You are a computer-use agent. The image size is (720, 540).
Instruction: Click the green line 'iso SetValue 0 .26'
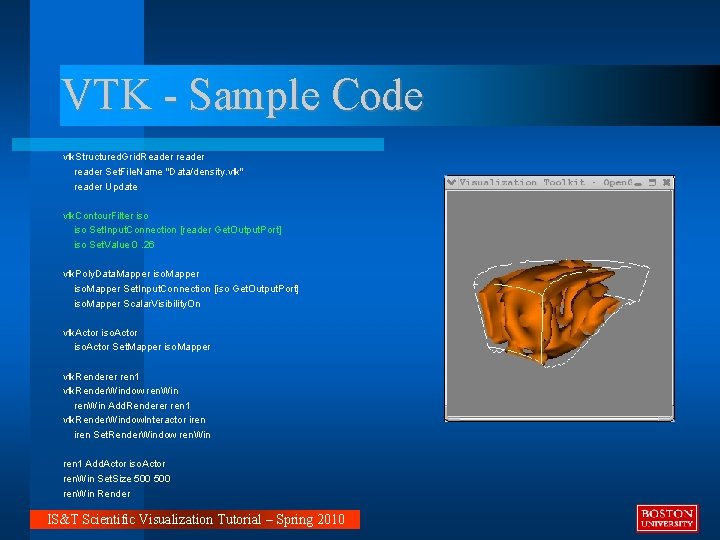click(x=114, y=245)
